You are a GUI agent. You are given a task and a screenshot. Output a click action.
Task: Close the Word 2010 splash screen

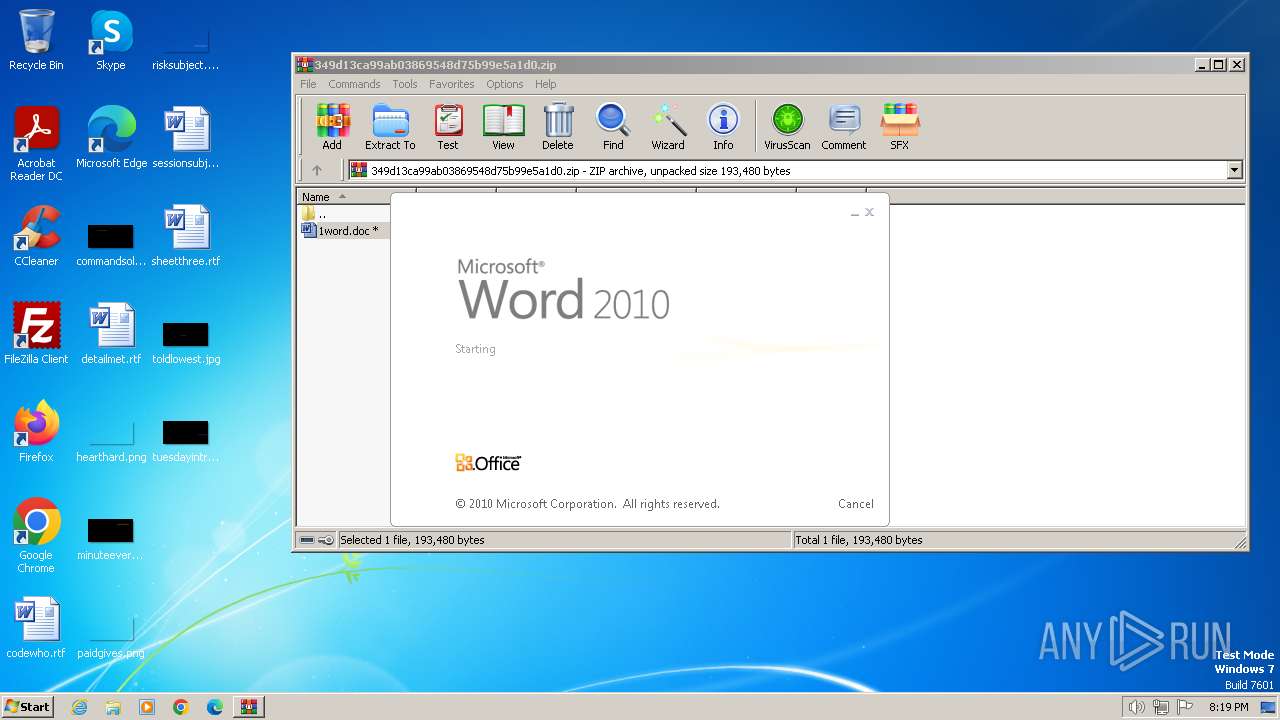870,212
